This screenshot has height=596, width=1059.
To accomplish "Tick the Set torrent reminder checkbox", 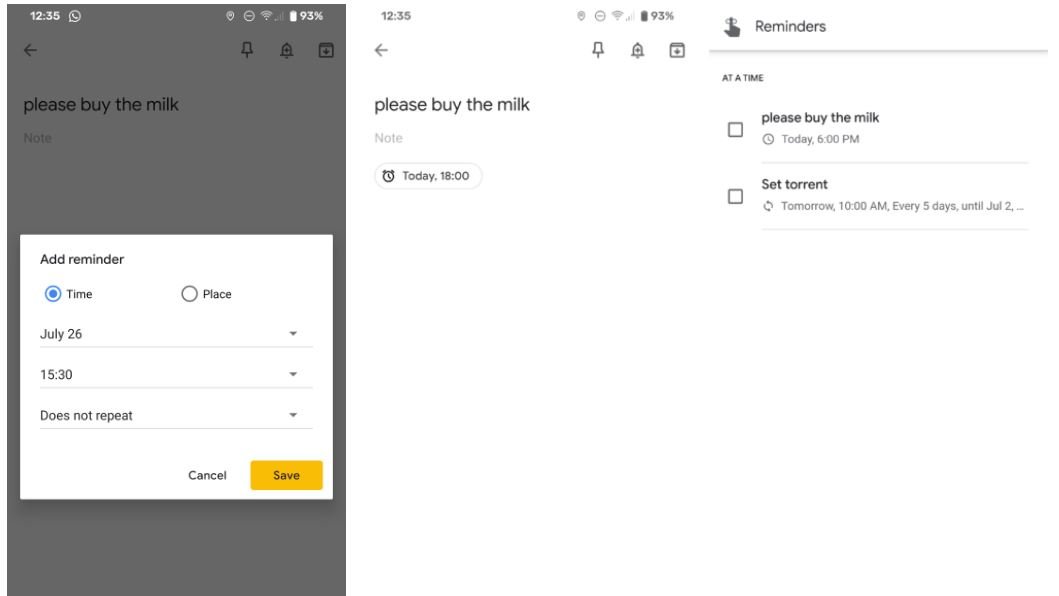I will (x=736, y=196).
